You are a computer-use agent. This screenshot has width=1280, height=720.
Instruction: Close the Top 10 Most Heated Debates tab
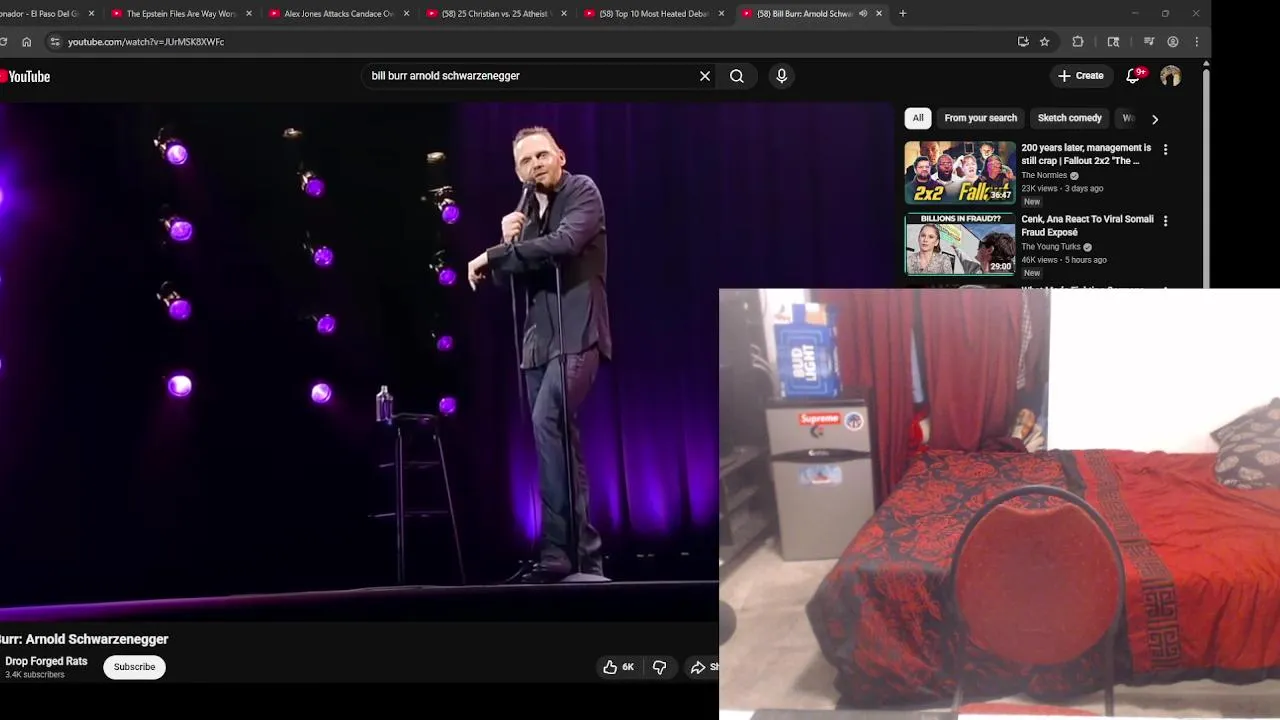click(x=722, y=14)
